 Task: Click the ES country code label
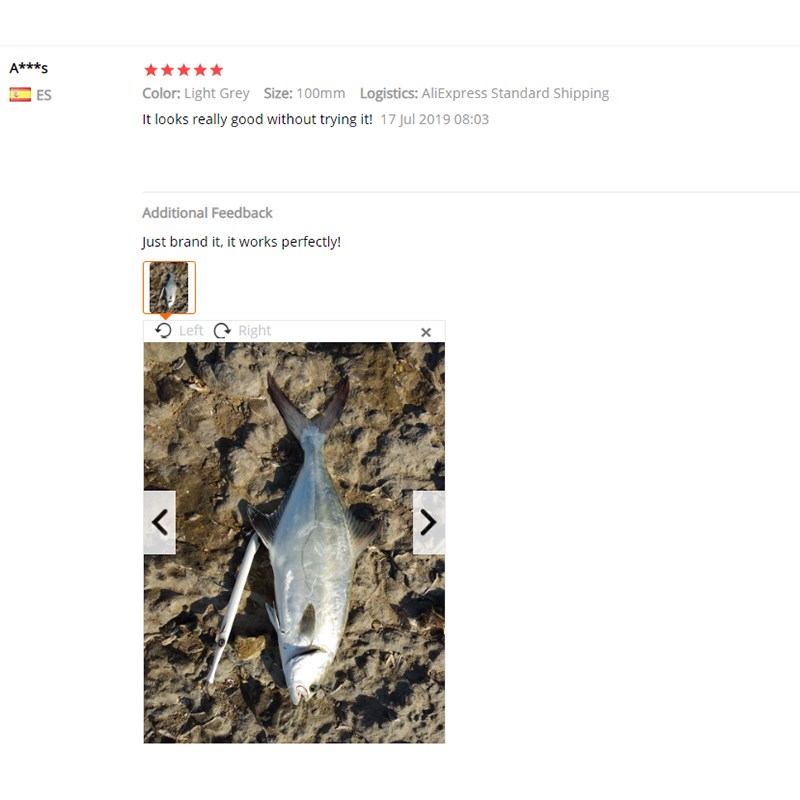point(44,95)
